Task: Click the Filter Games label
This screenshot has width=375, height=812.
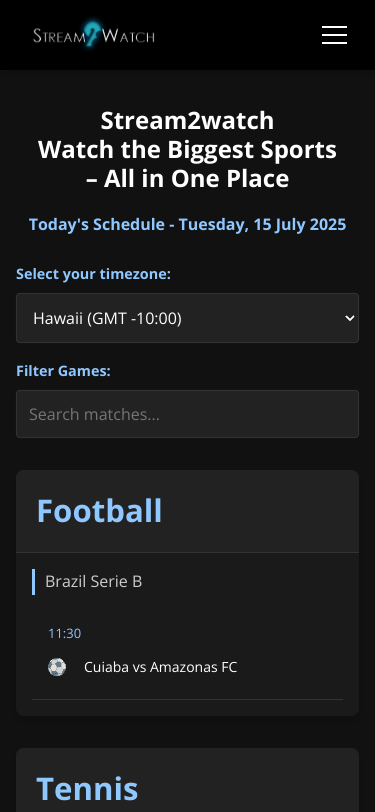Action: tap(63, 371)
